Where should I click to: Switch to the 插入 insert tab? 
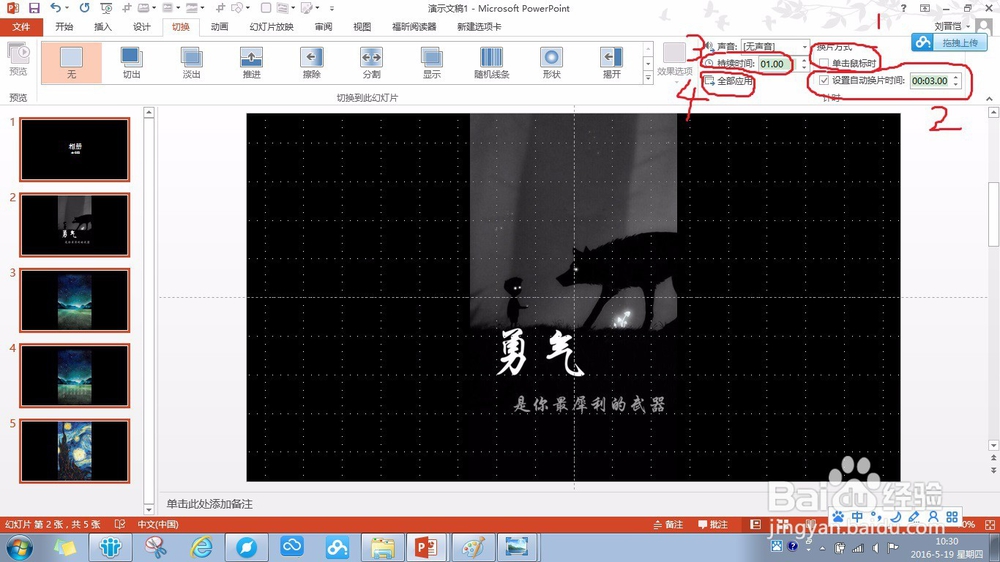(103, 27)
